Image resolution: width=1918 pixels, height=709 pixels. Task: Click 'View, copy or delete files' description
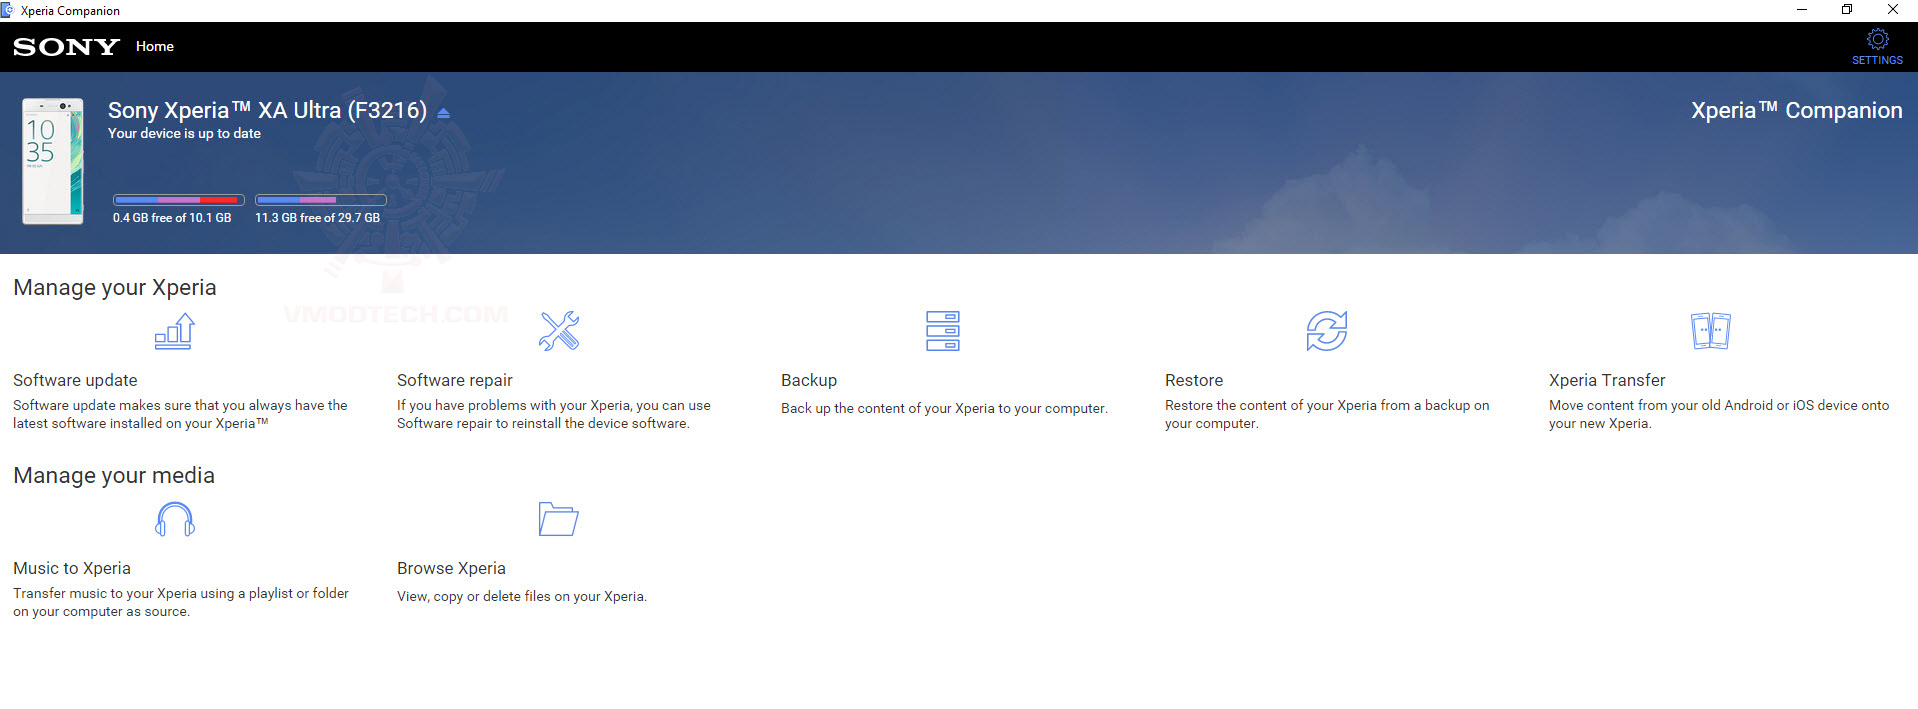point(522,596)
